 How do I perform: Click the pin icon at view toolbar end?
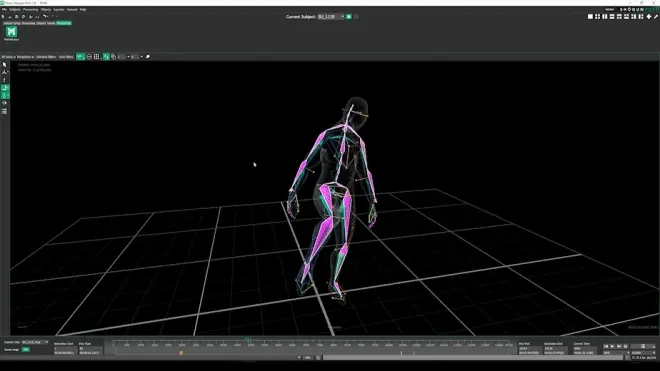tap(148, 56)
